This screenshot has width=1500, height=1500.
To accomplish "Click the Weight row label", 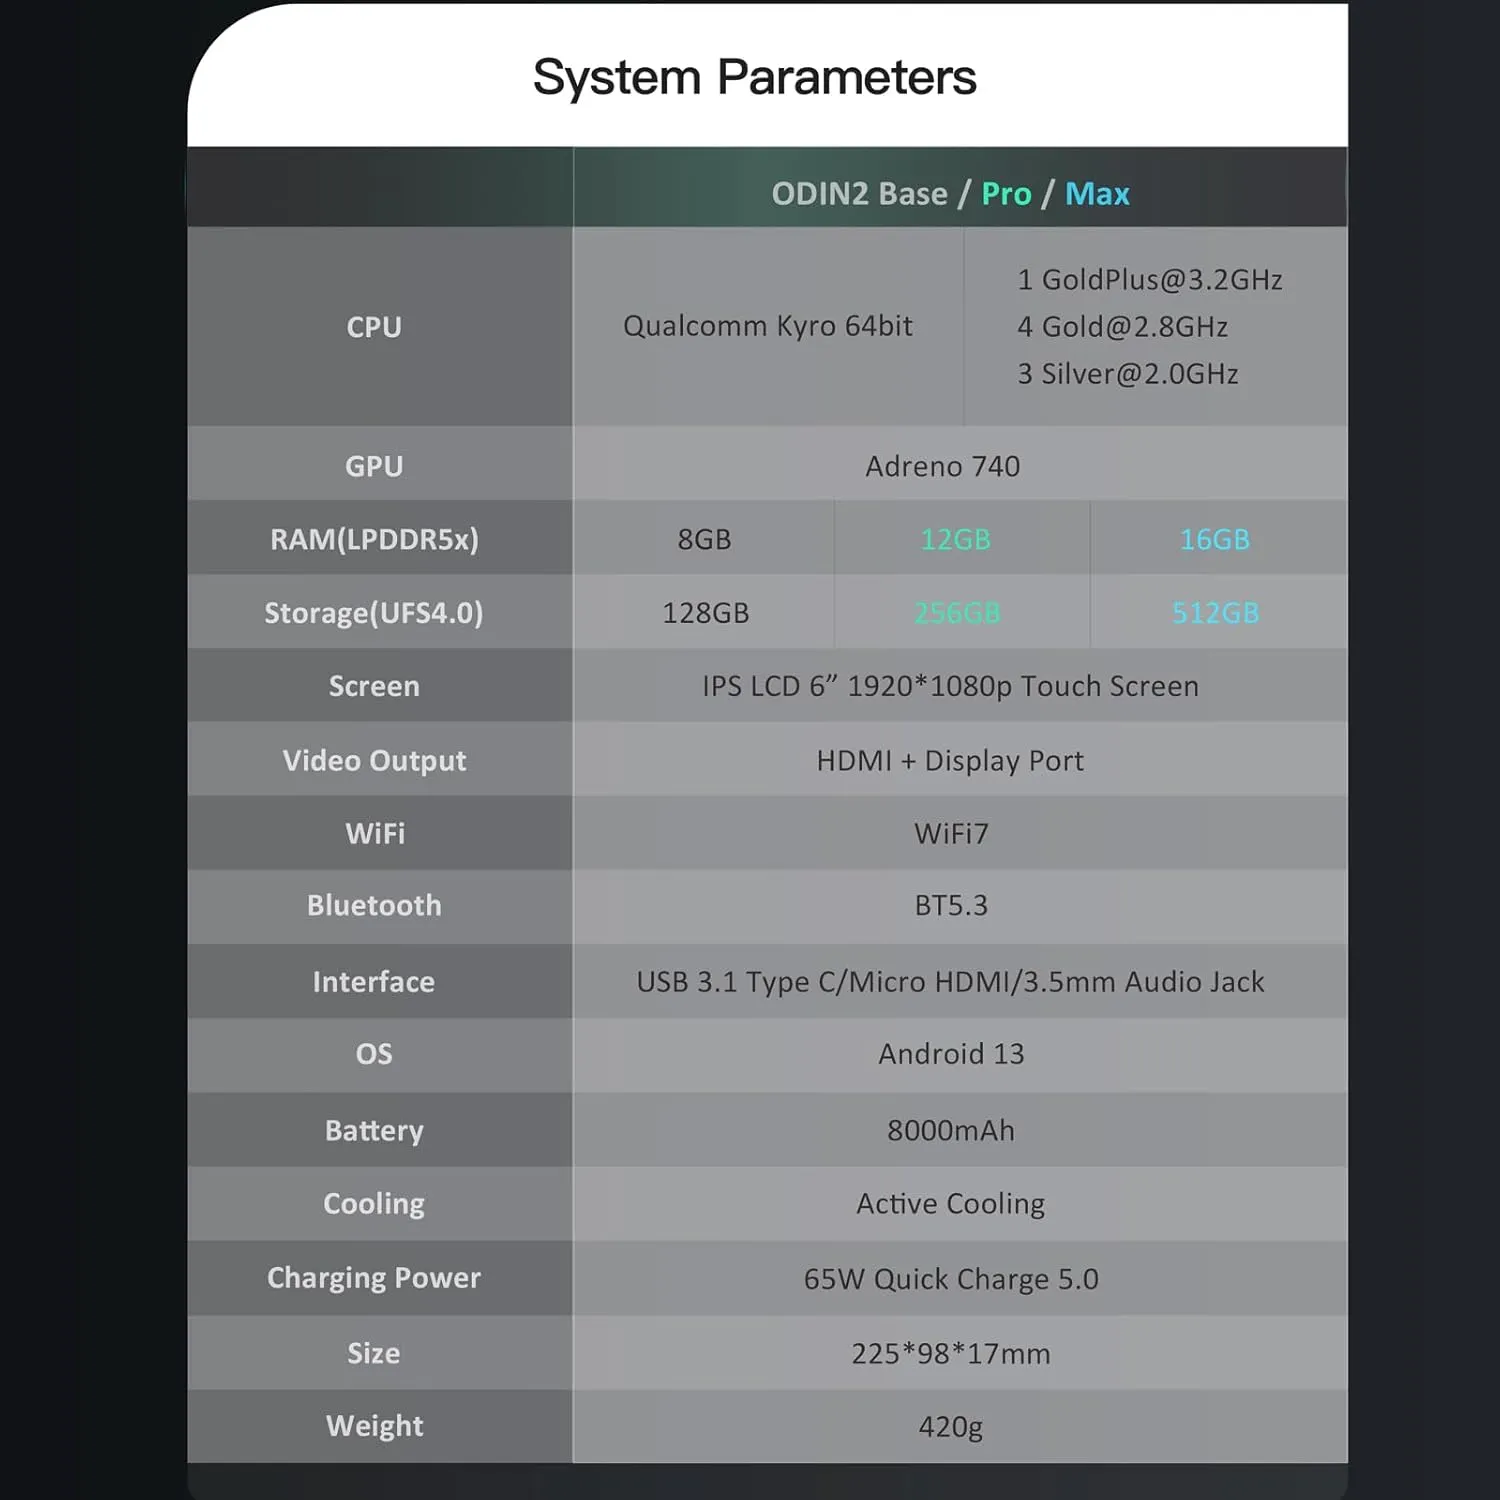I will point(374,1425).
